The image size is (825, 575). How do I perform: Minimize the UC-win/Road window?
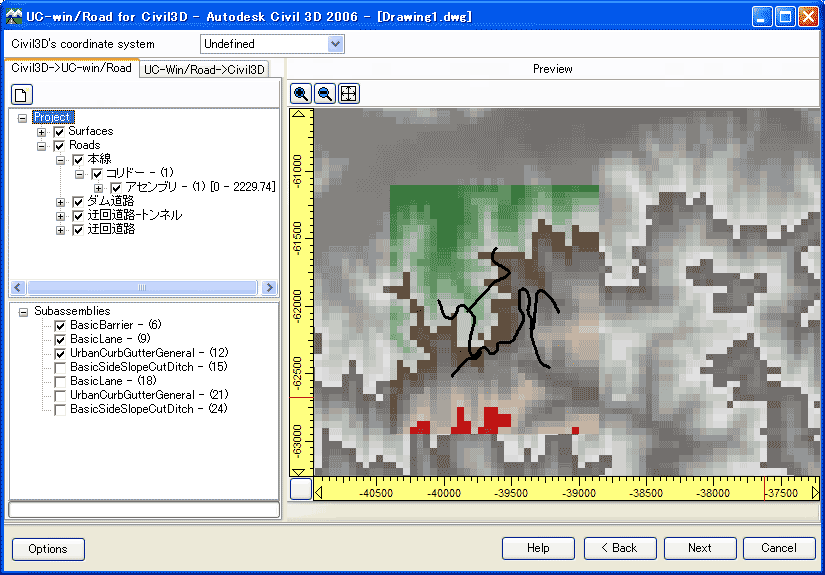click(761, 17)
